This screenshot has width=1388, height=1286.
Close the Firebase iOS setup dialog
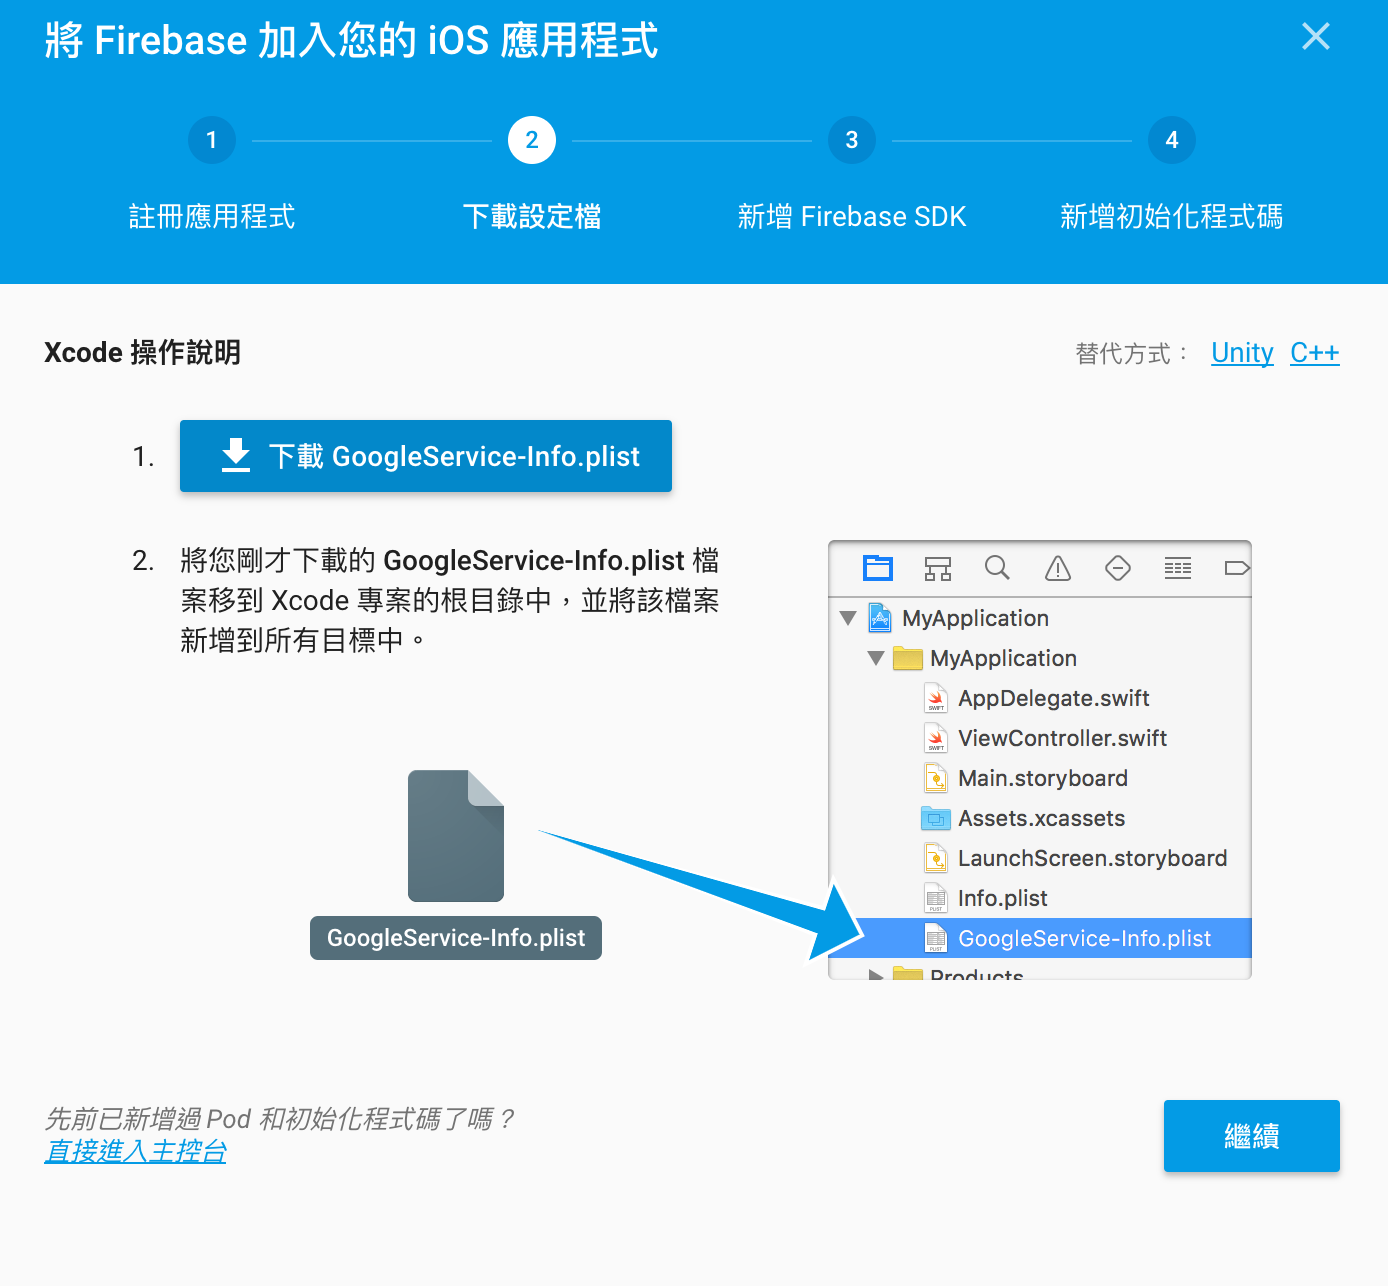pyautogui.click(x=1315, y=37)
